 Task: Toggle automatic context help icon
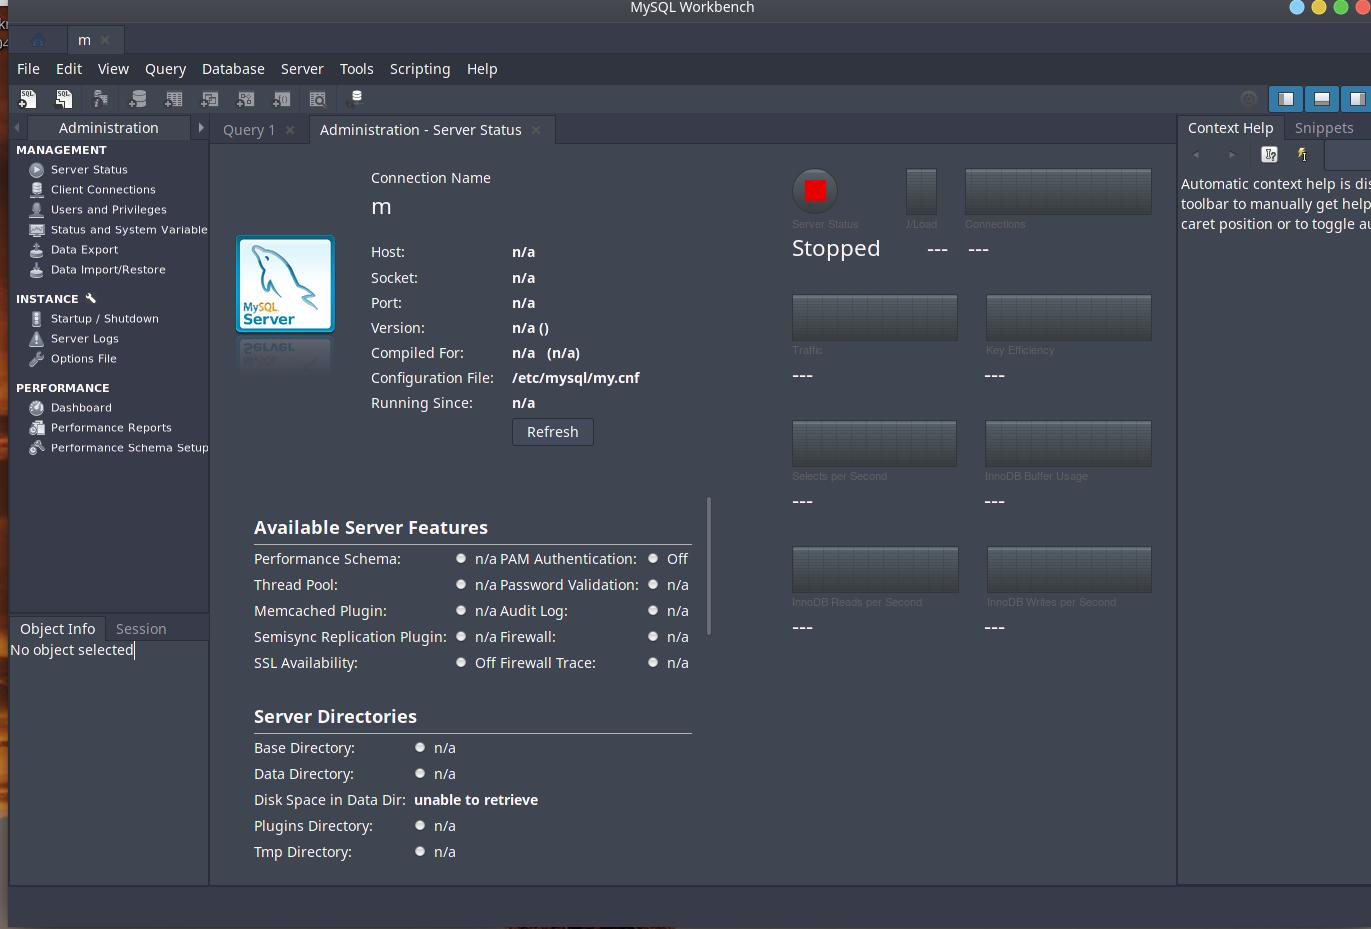coord(1302,155)
